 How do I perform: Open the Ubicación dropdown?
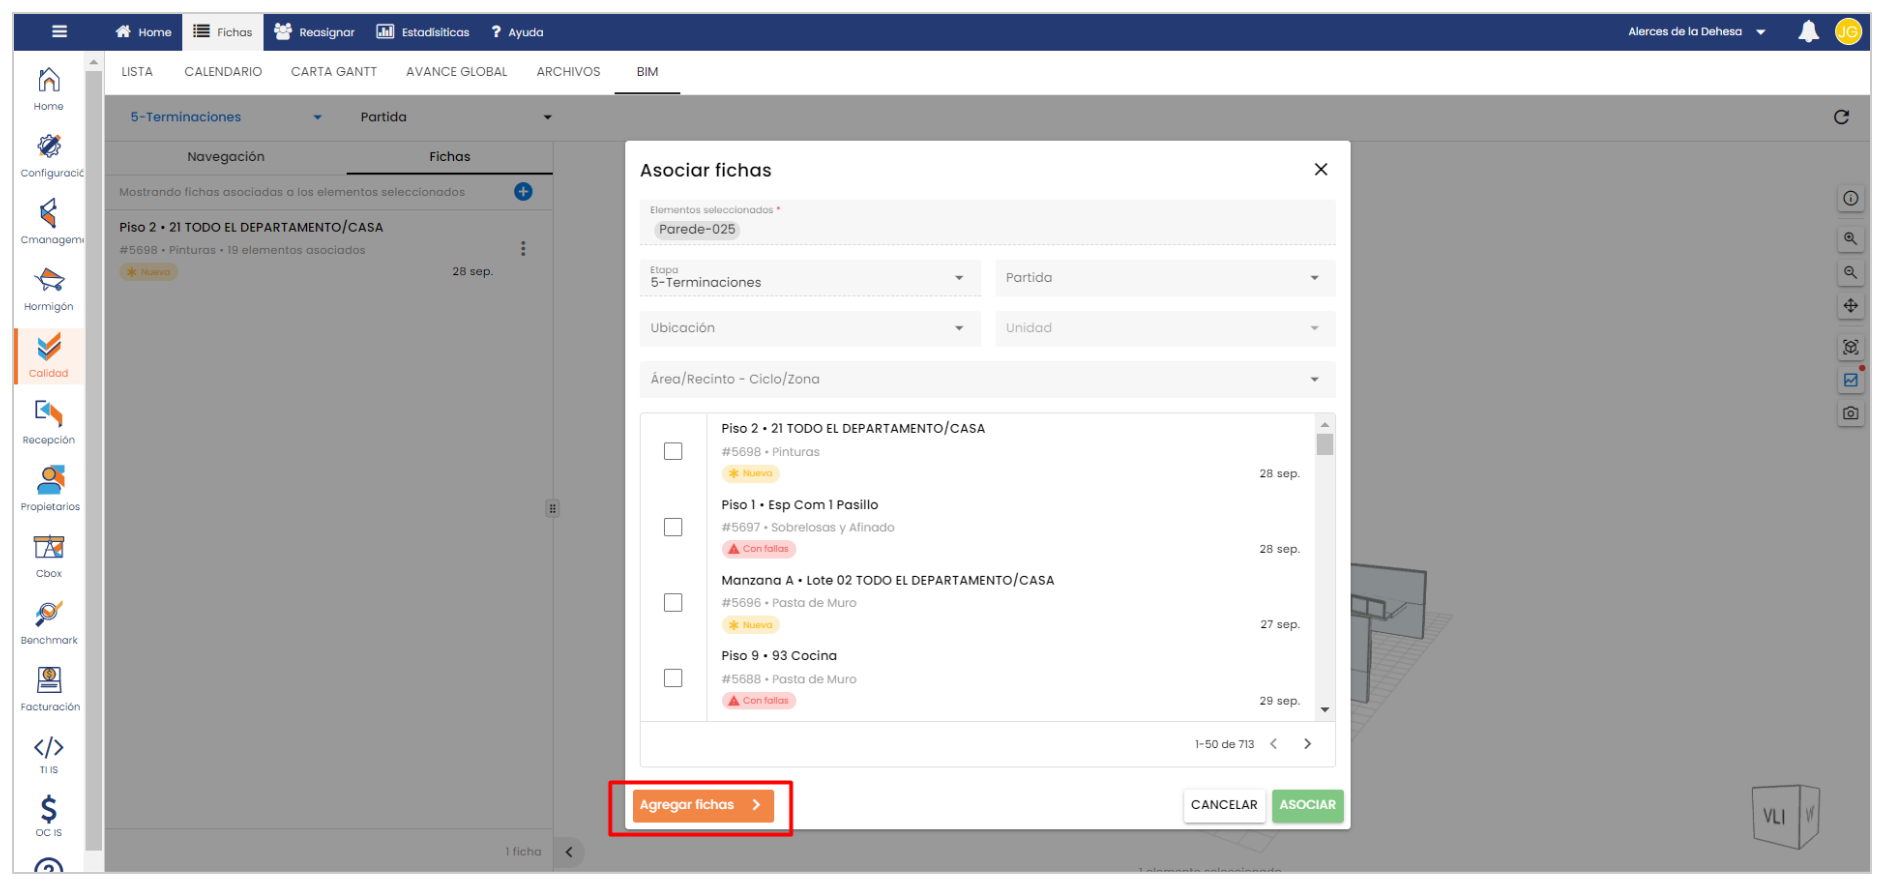[808, 328]
